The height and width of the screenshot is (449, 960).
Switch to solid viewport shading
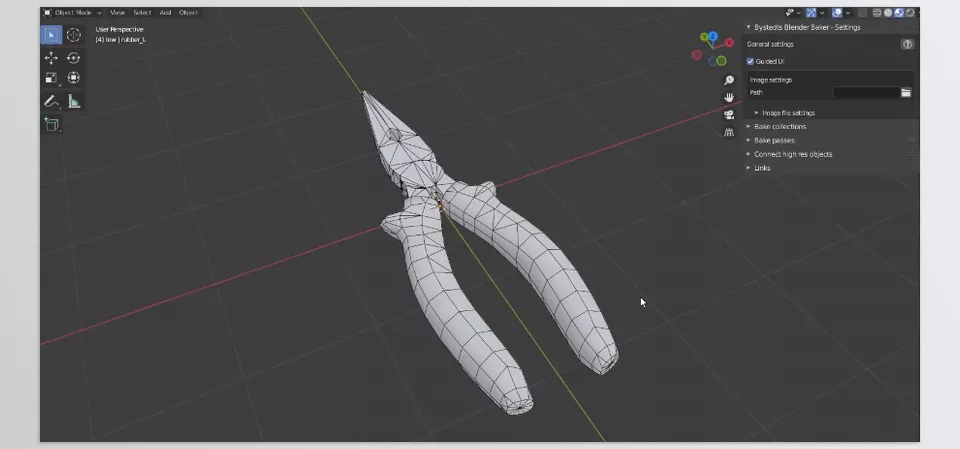[x=888, y=12]
